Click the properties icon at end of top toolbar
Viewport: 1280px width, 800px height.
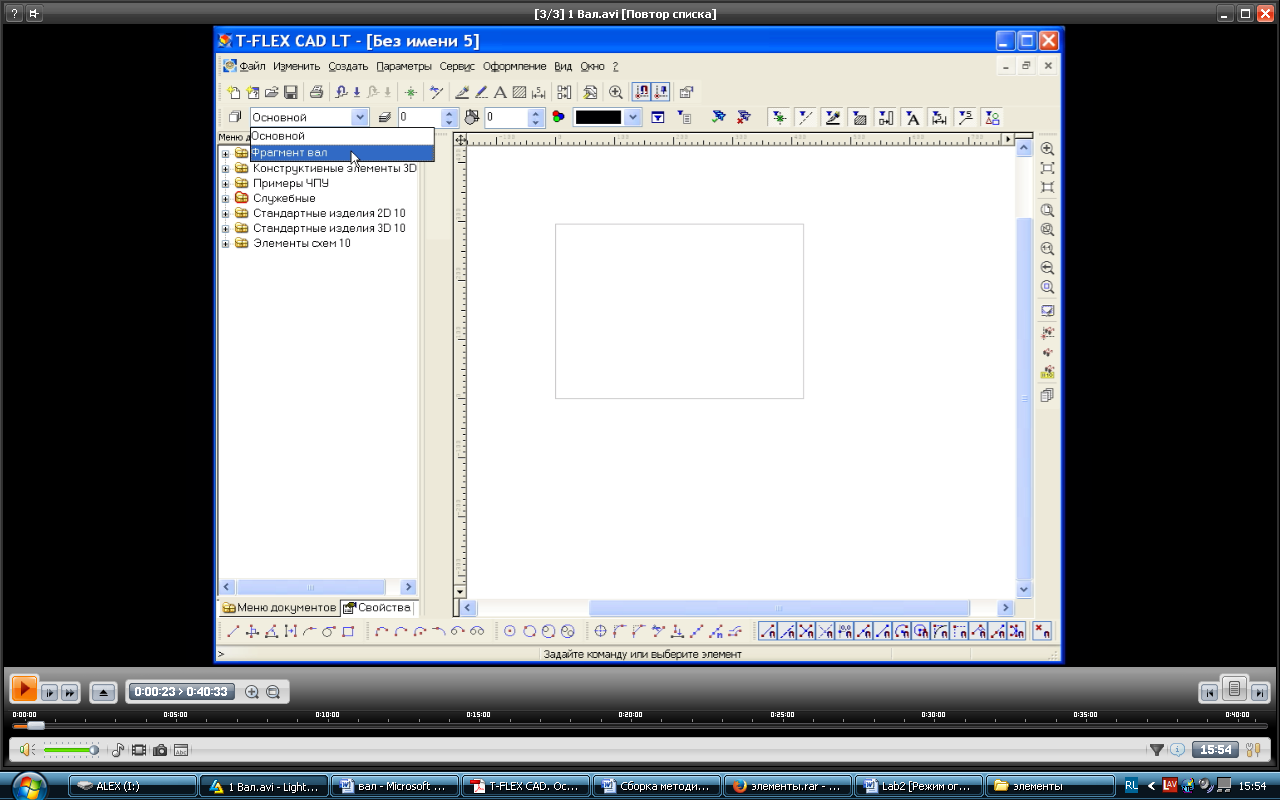pyautogui.click(x=687, y=92)
